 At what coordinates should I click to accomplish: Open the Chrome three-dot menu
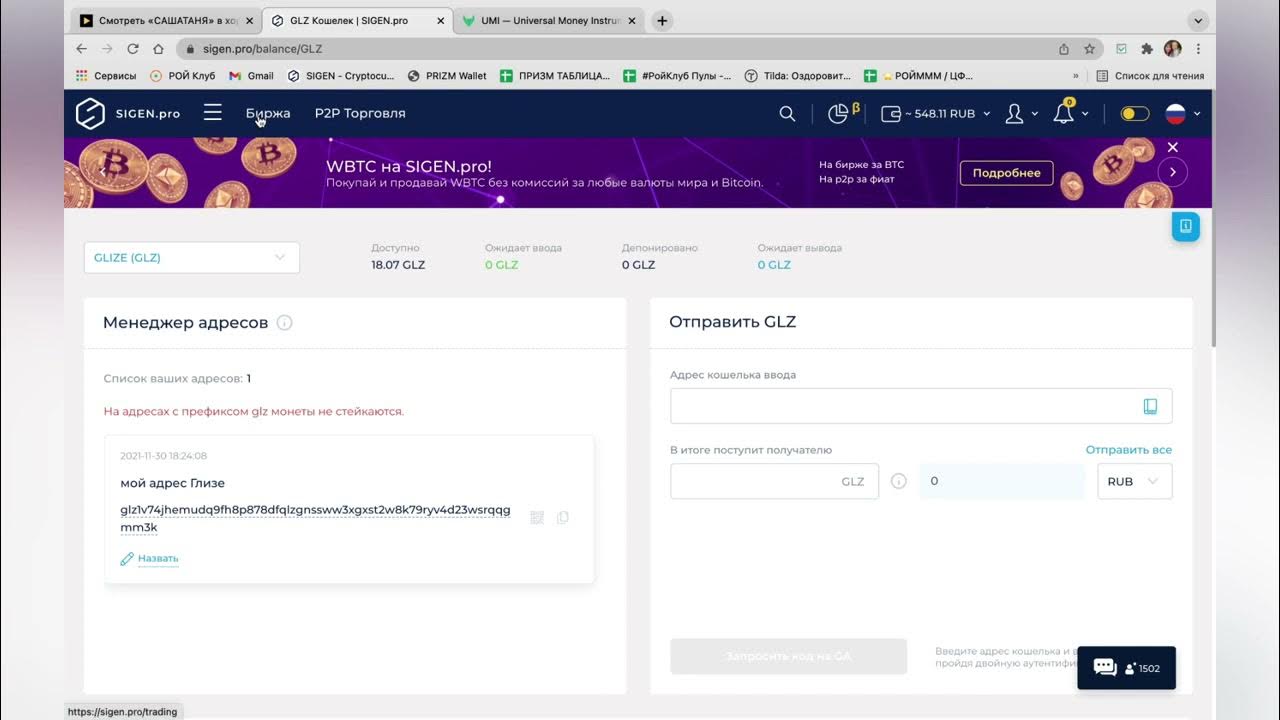click(x=1198, y=48)
